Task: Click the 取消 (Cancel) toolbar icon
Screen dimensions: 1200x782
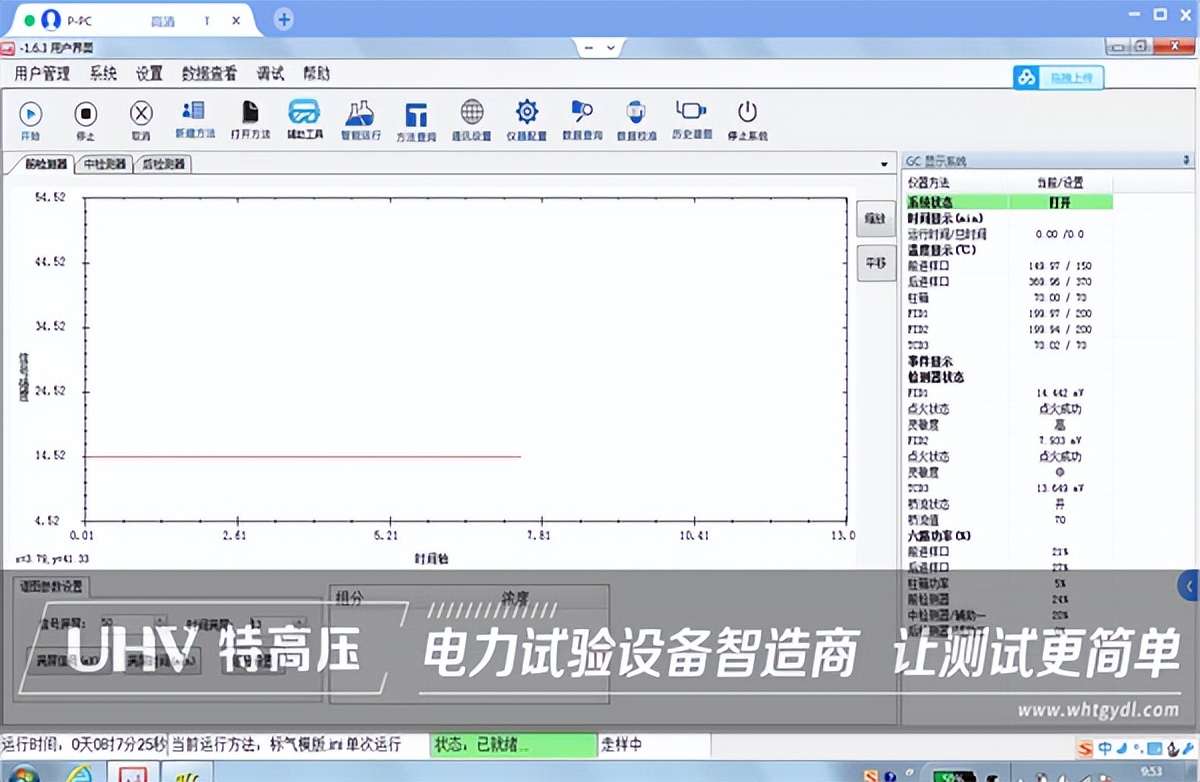Action: (x=141, y=115)
